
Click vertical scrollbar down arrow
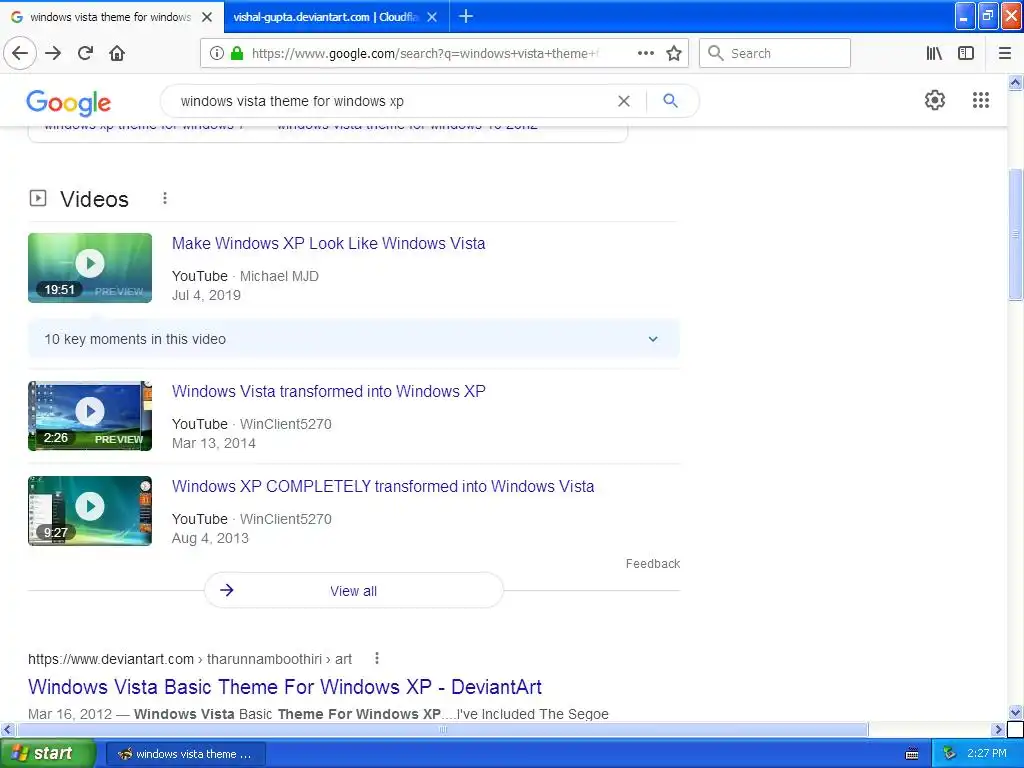pyautogui.click(x=1015, y=712)
